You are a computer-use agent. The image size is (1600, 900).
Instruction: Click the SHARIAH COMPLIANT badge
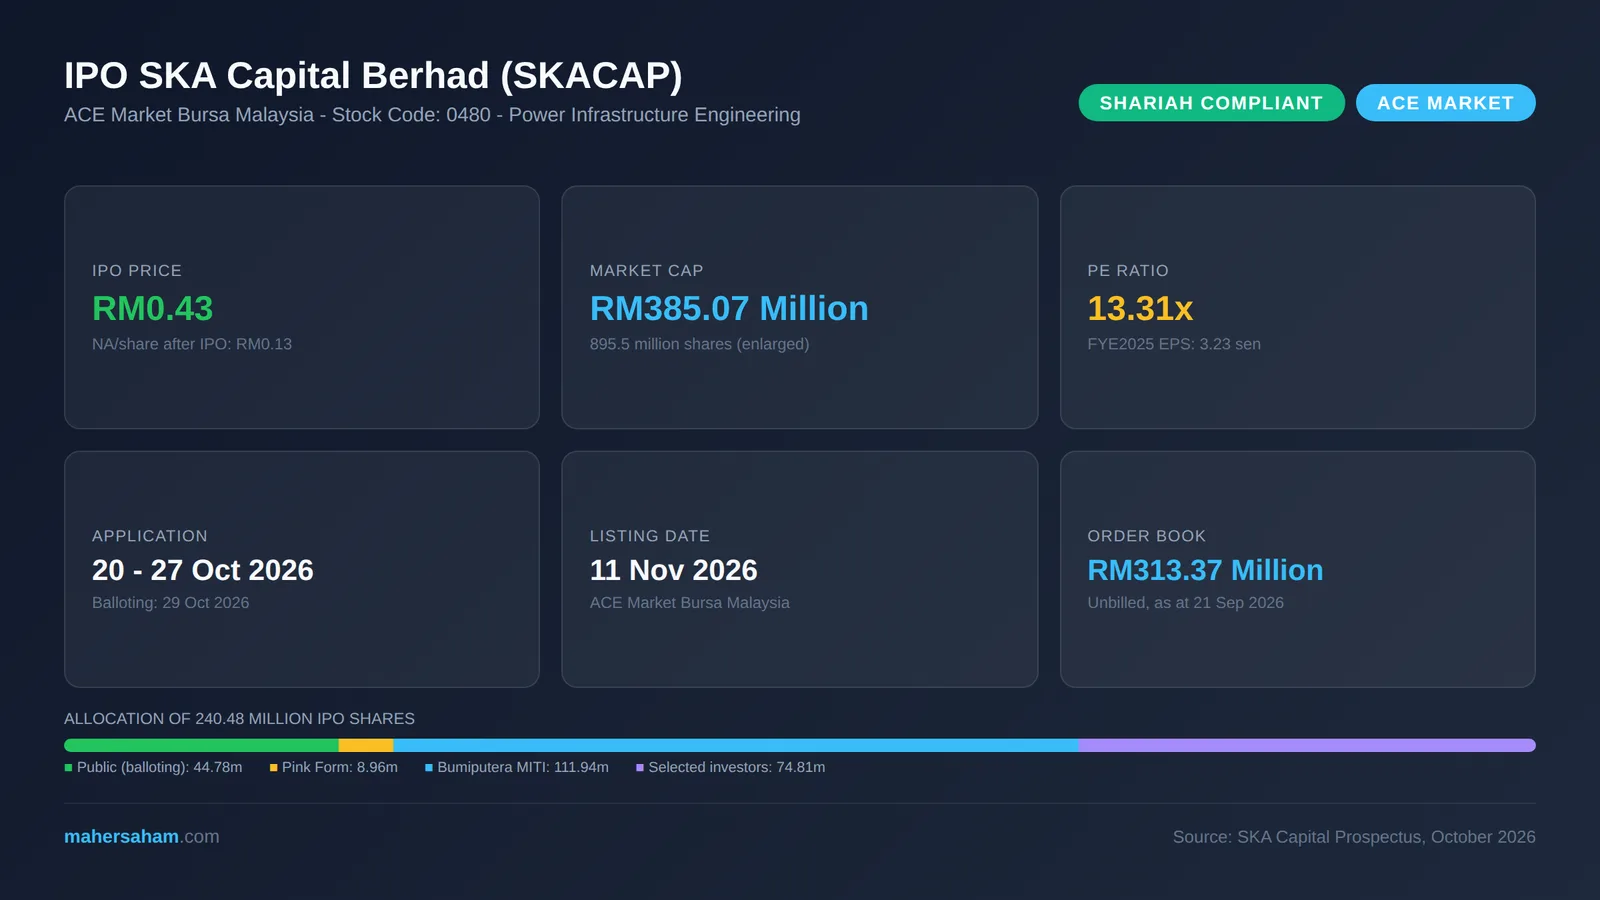pos(1211,103)
